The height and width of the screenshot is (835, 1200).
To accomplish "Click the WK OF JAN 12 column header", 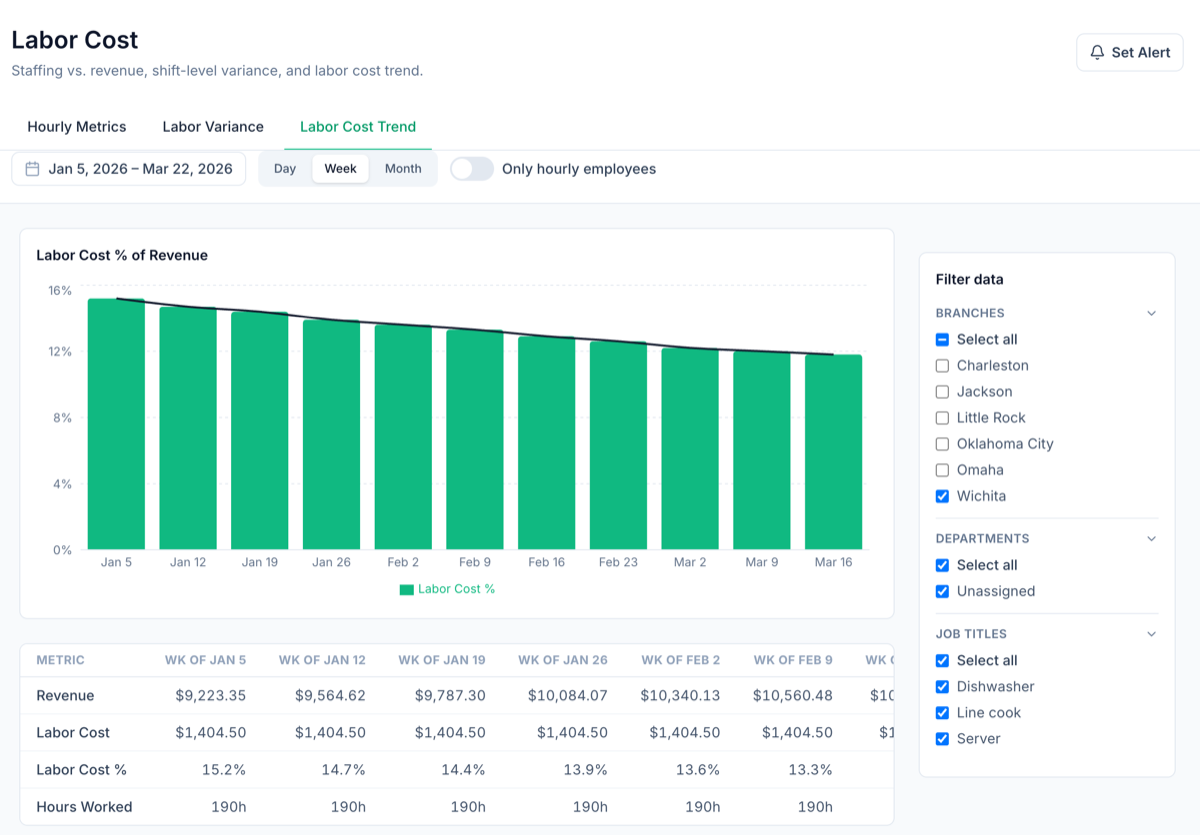I will pyautogui.click(x=322, y=660).
